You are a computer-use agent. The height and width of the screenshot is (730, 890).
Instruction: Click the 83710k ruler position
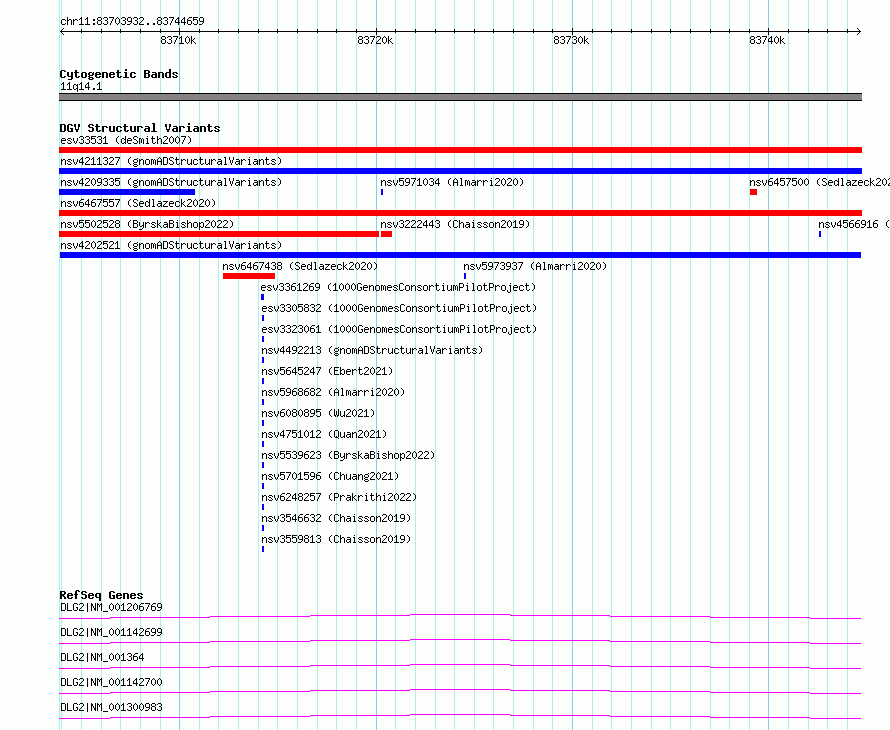point(178,40)
